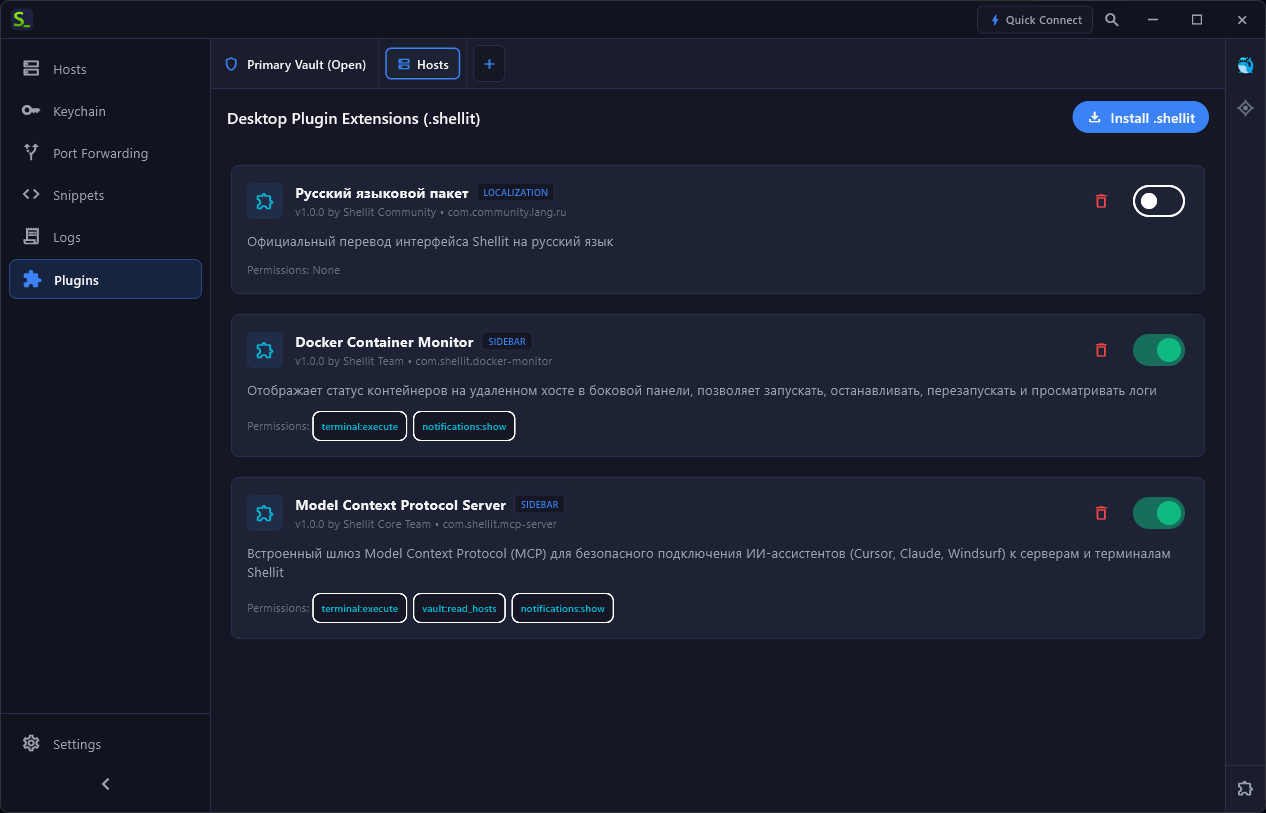The width and height of the screenshot is (1266, 813).
Task: Open Keychain in the sidebar
Action: (105, 111)
